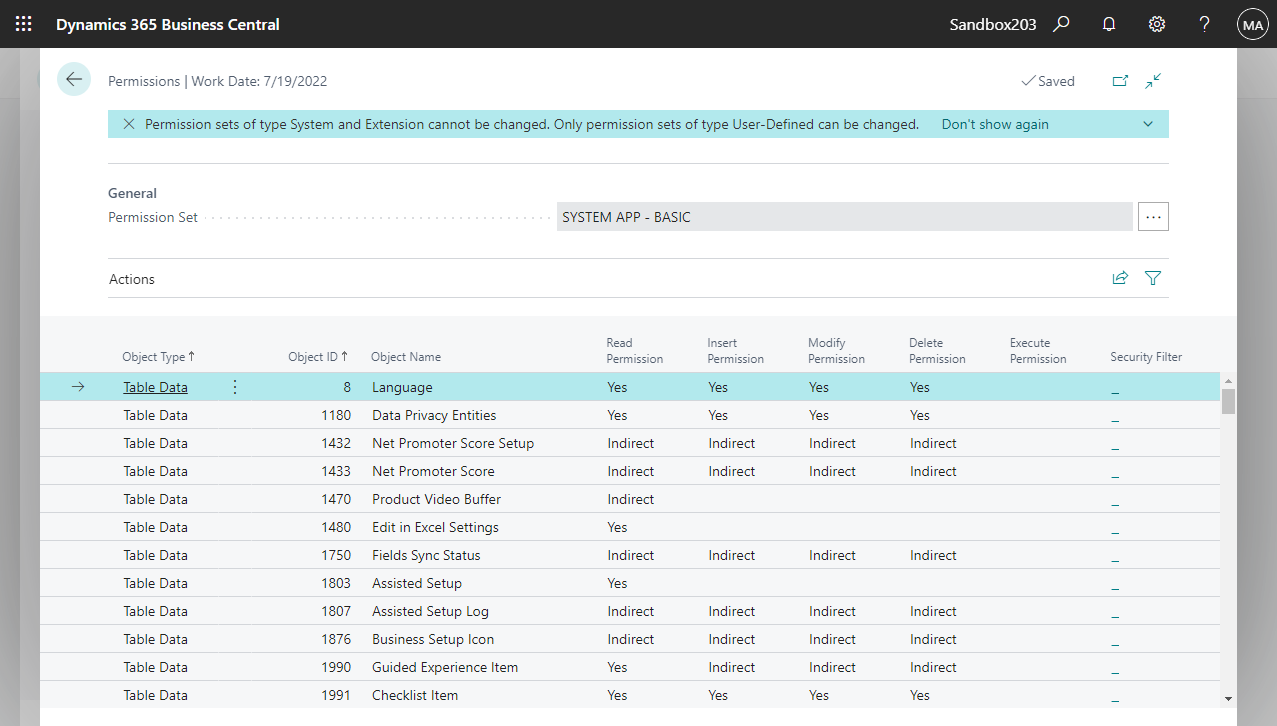
Task: Expand the notification banner chevron
Action: tap(1147, 123)
